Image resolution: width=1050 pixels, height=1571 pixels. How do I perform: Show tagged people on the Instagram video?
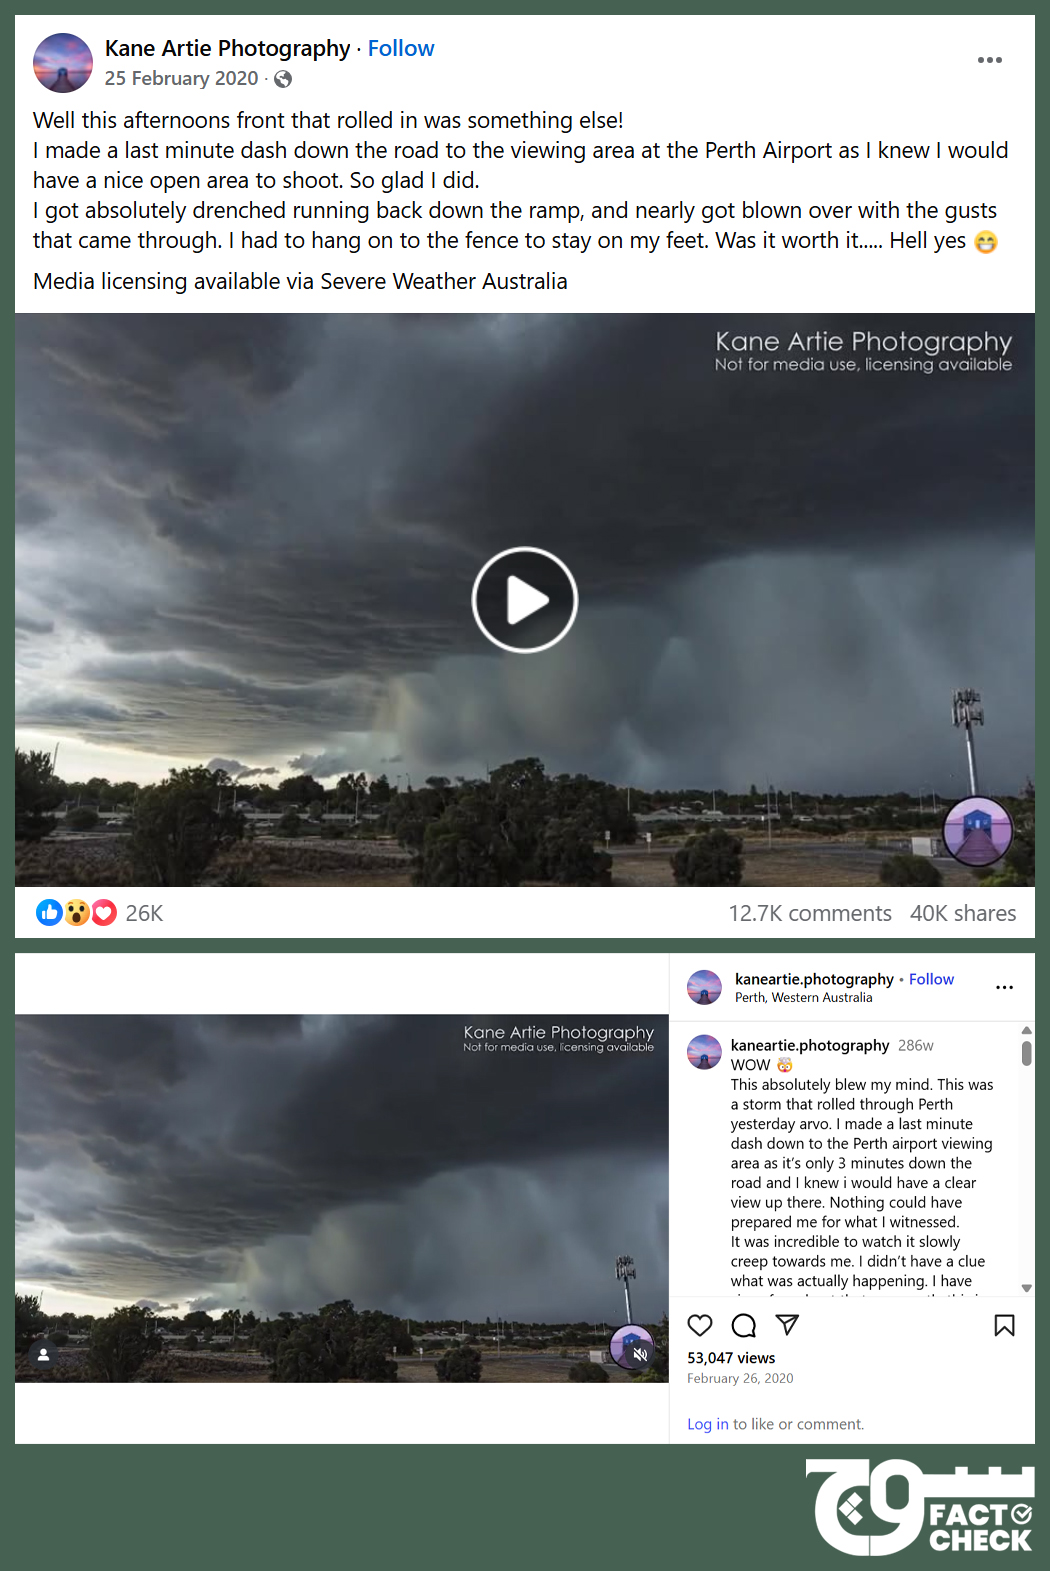(x=43, y=1354)
